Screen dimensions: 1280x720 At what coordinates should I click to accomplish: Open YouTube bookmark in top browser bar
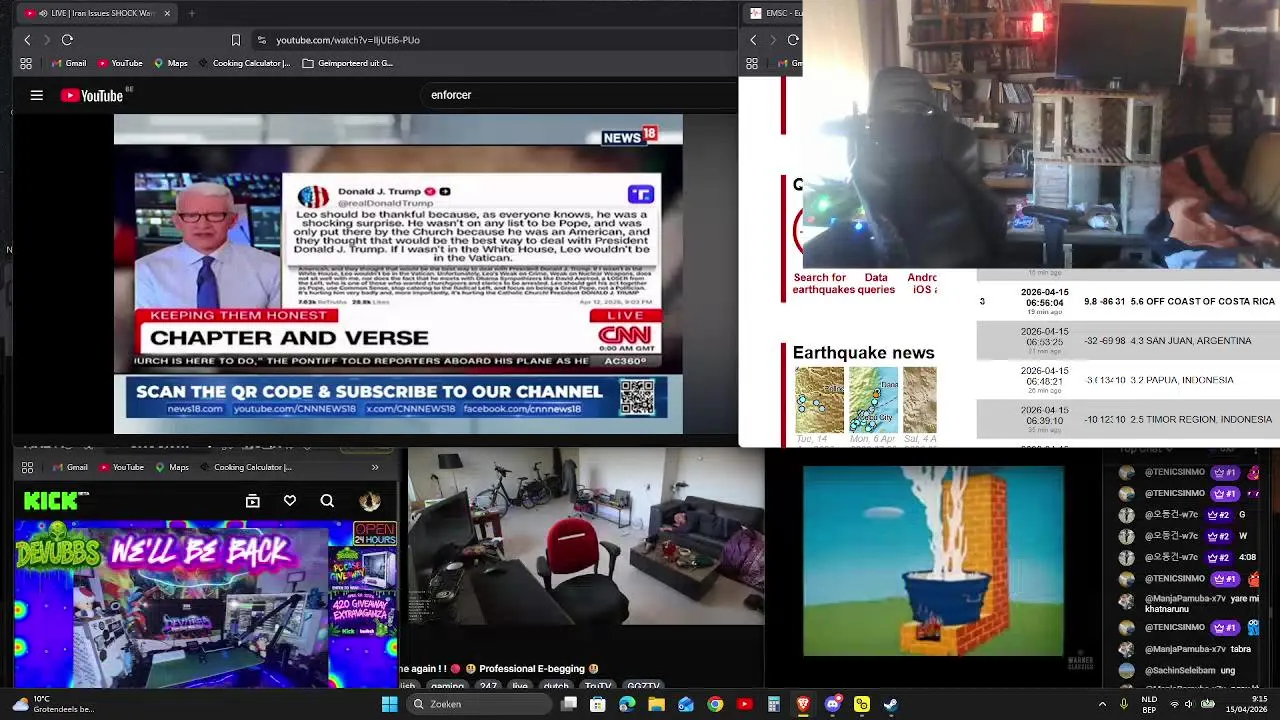click(x=119, y=63)
